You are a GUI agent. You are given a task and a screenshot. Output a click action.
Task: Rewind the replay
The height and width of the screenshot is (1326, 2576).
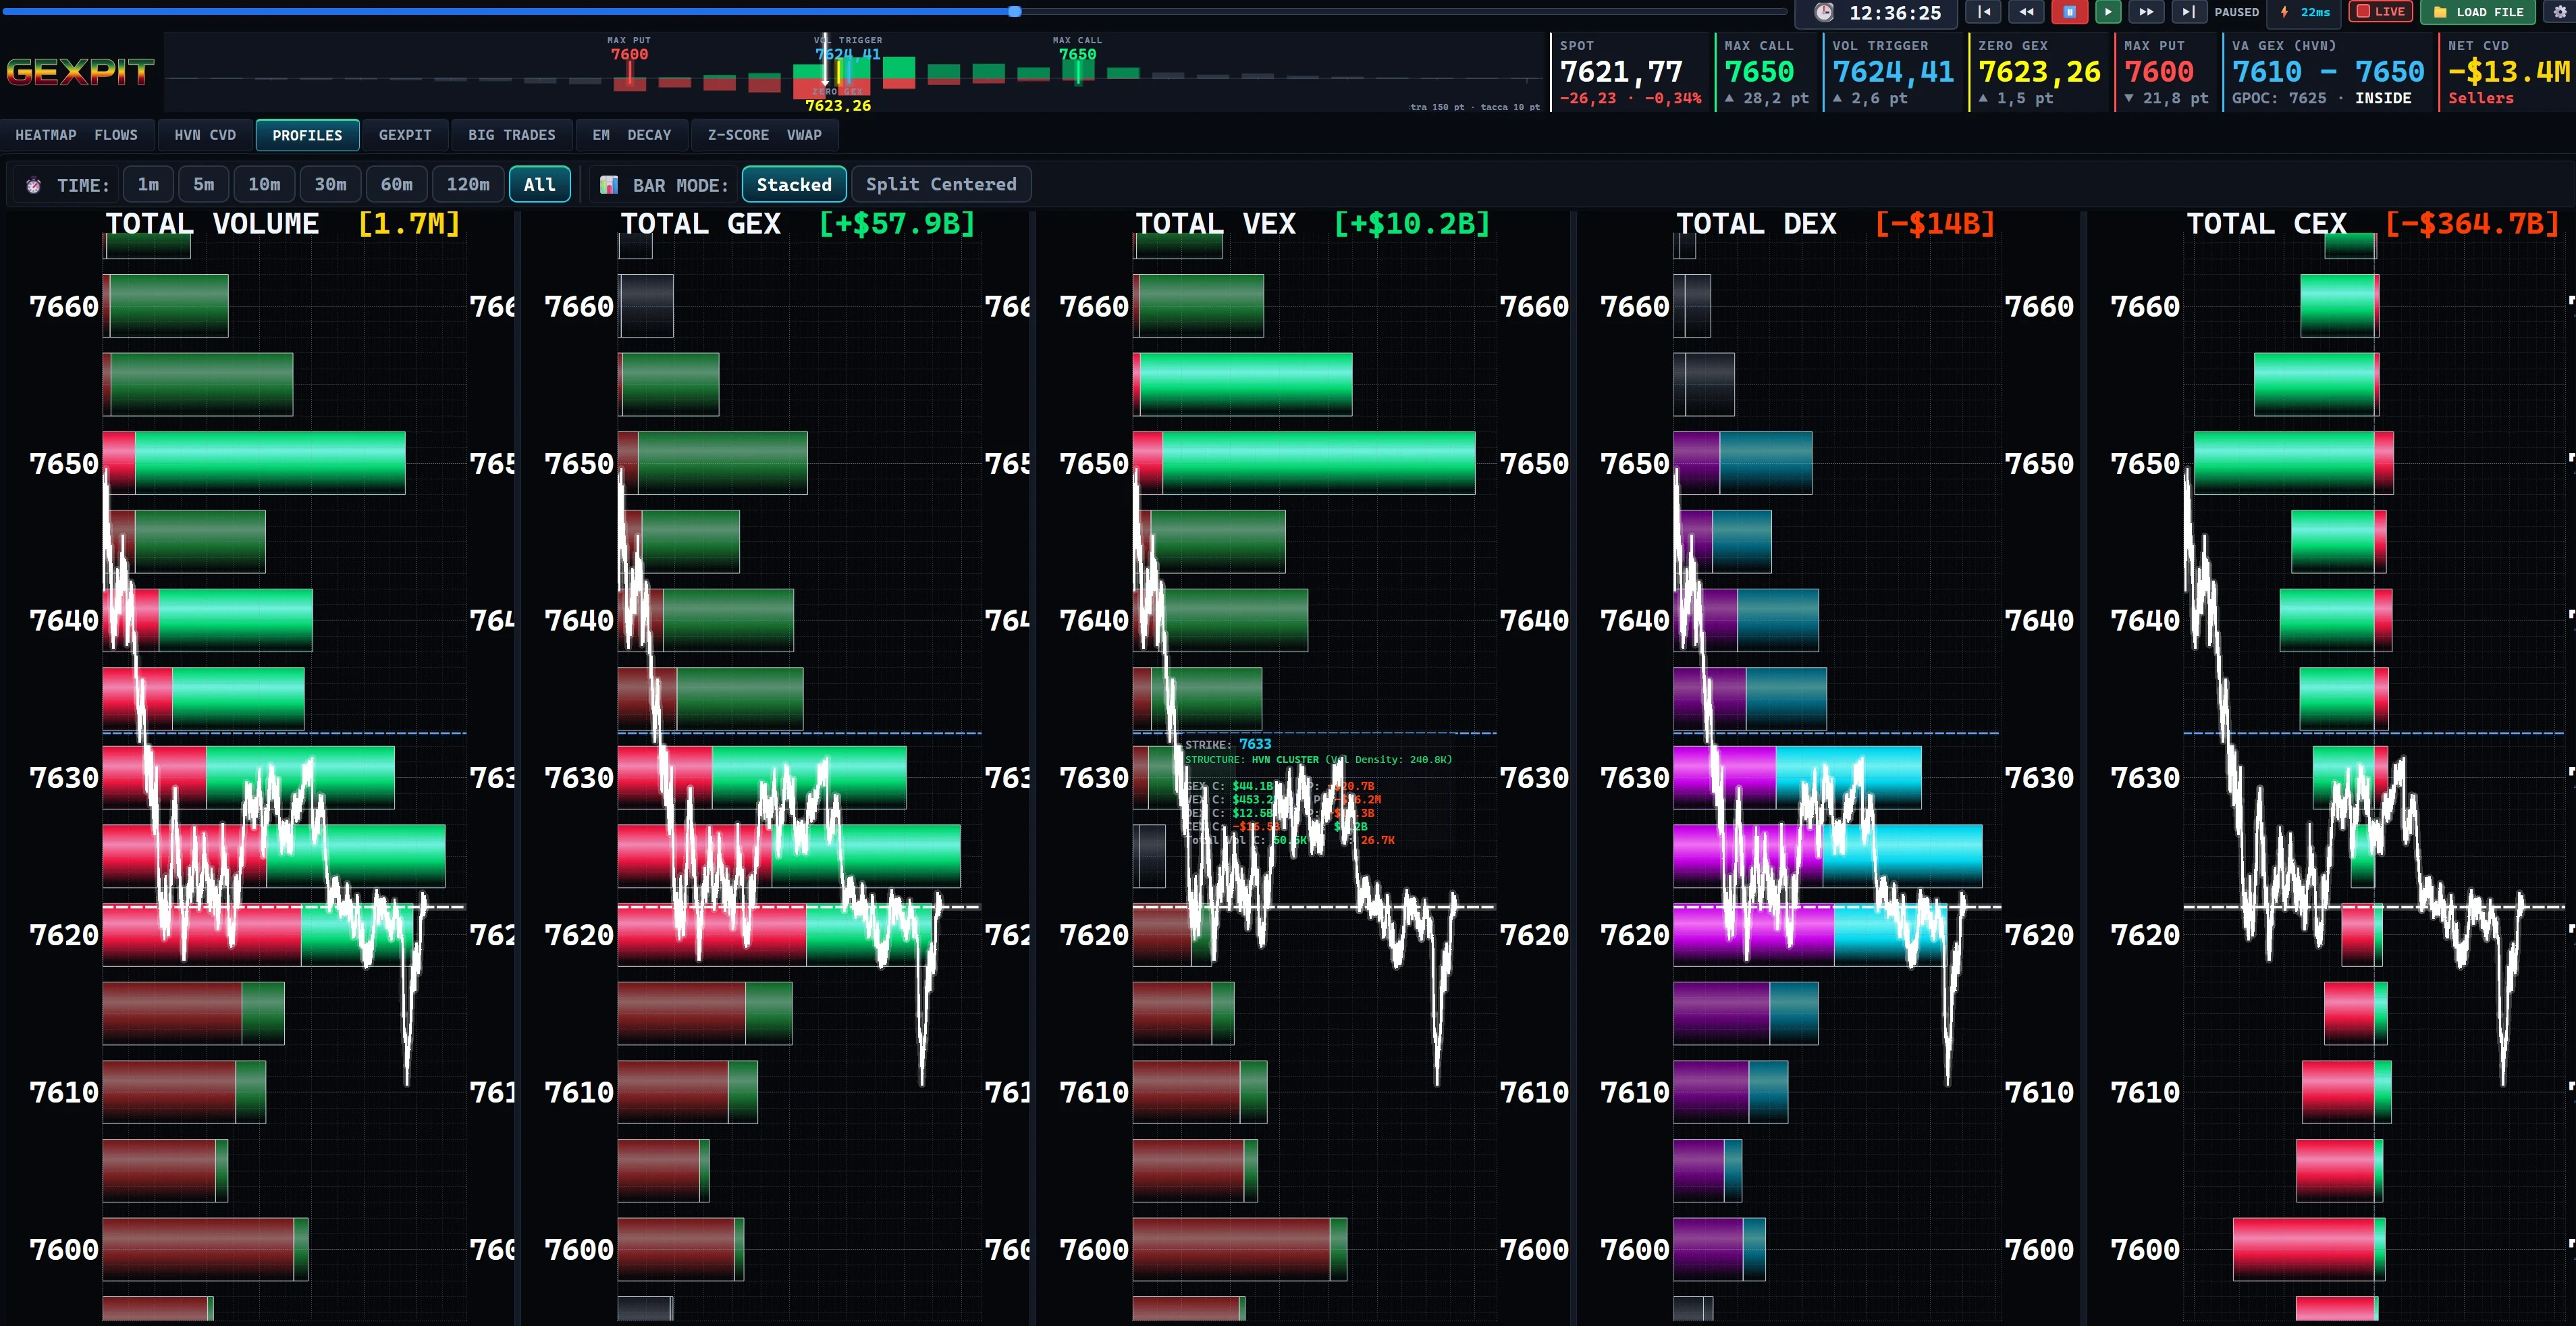2026,12
